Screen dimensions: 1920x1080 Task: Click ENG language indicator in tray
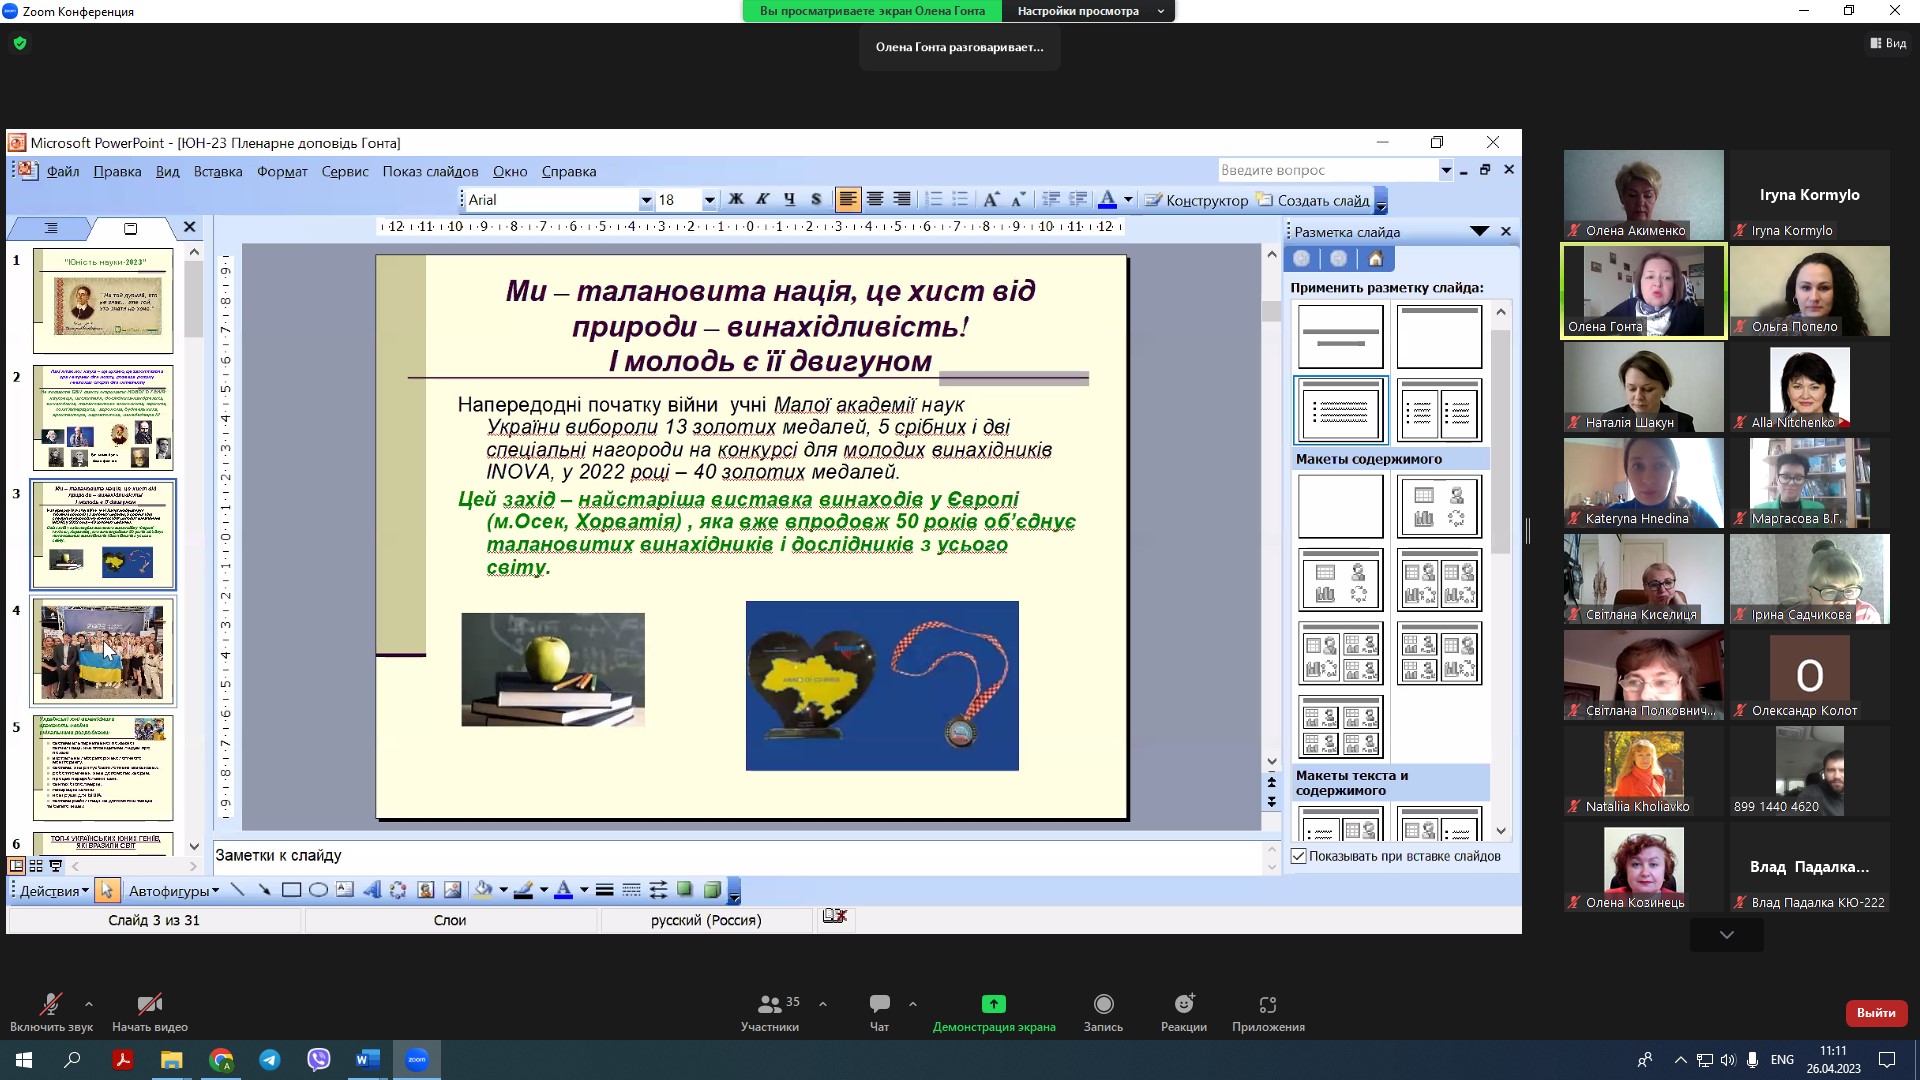[1782, 1060]
